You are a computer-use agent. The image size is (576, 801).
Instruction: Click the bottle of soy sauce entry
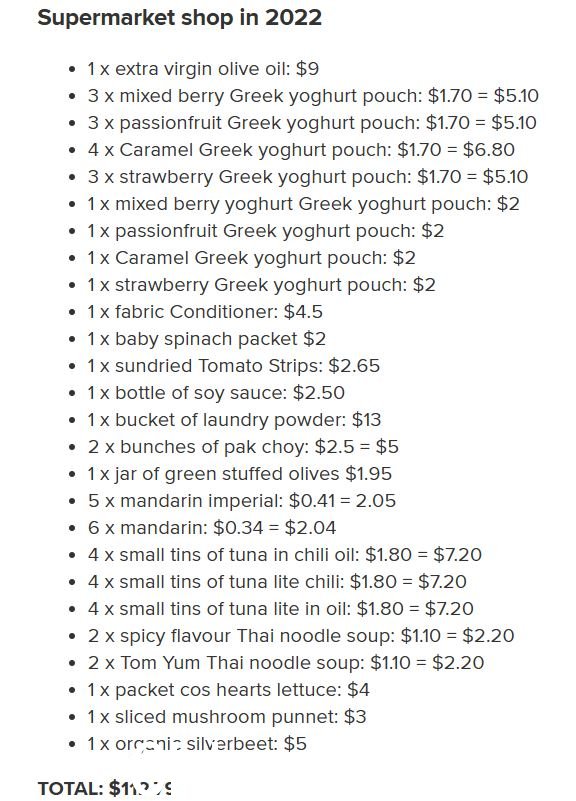click(x=216, y=393)
